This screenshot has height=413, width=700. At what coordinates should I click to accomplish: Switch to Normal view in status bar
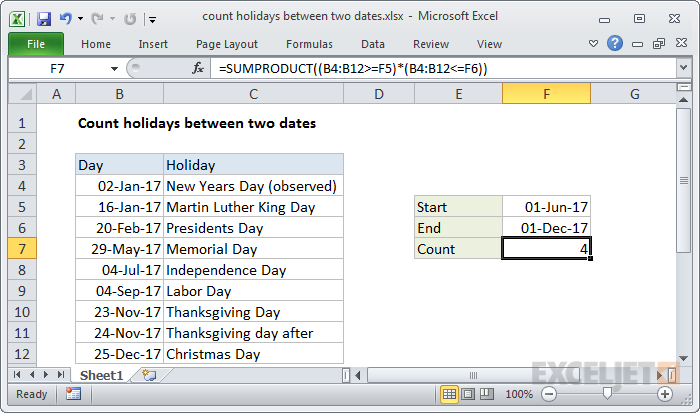(x=450, y=395)
